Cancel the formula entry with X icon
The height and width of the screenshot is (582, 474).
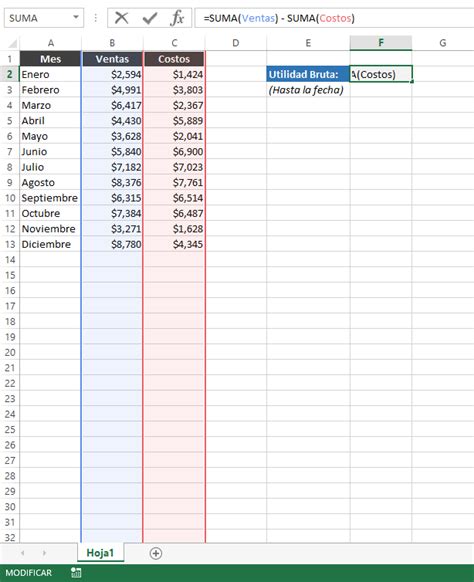[121, 18]
